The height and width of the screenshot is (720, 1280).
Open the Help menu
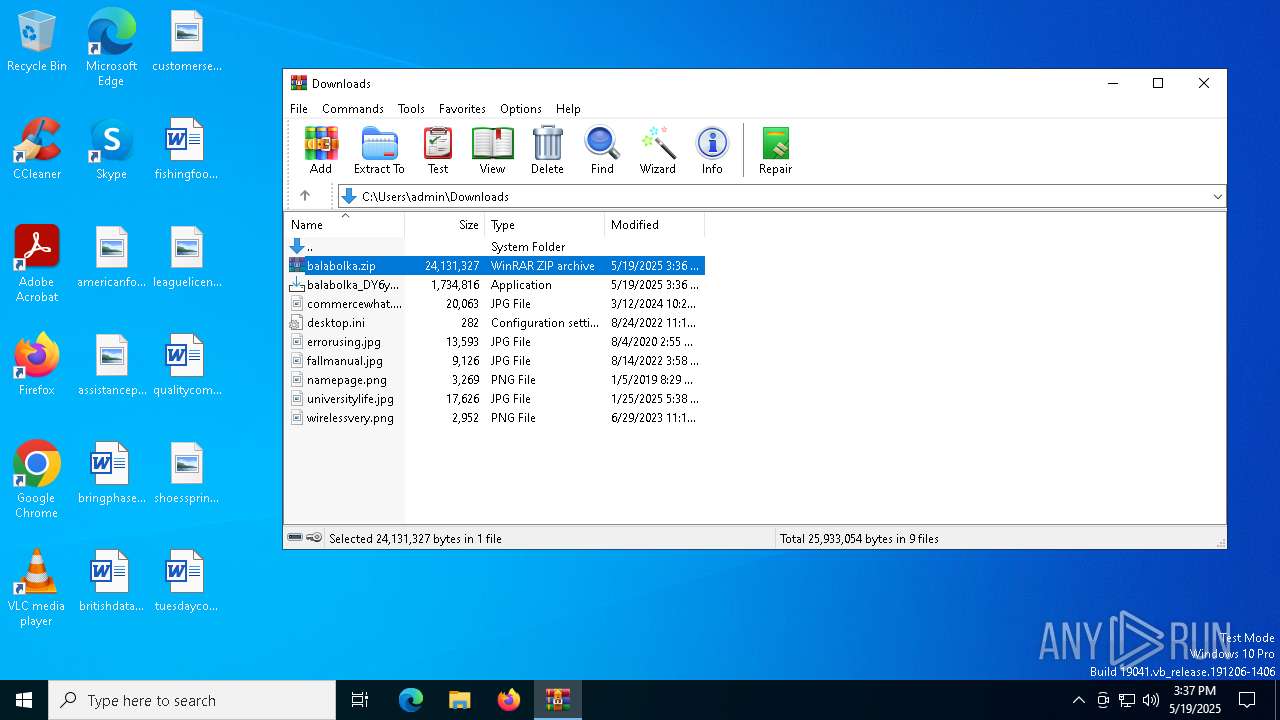point(568,108)
